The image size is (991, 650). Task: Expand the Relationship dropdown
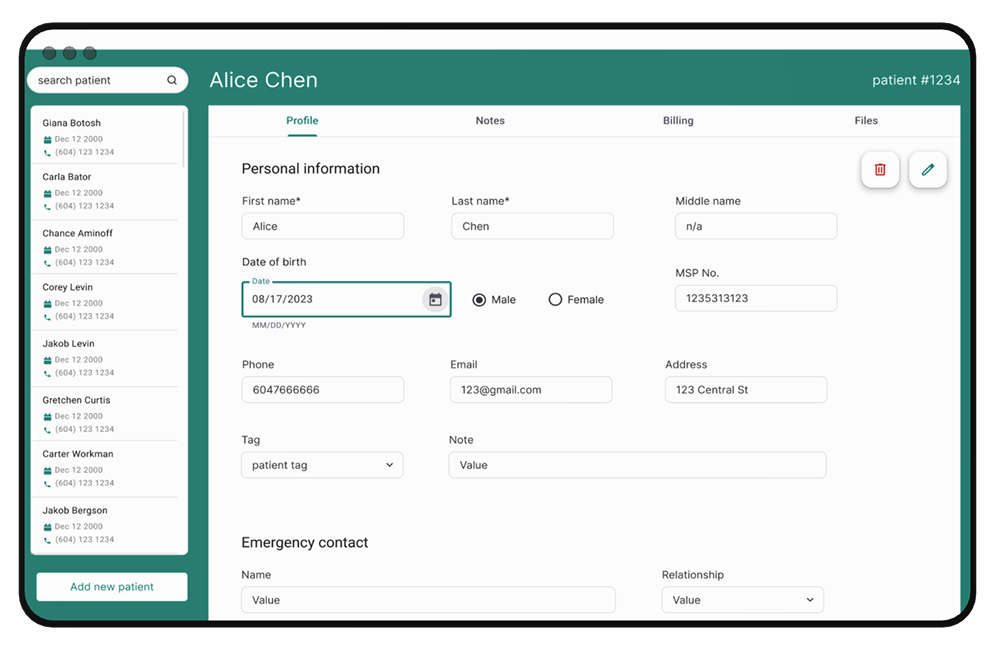(743, 600)
